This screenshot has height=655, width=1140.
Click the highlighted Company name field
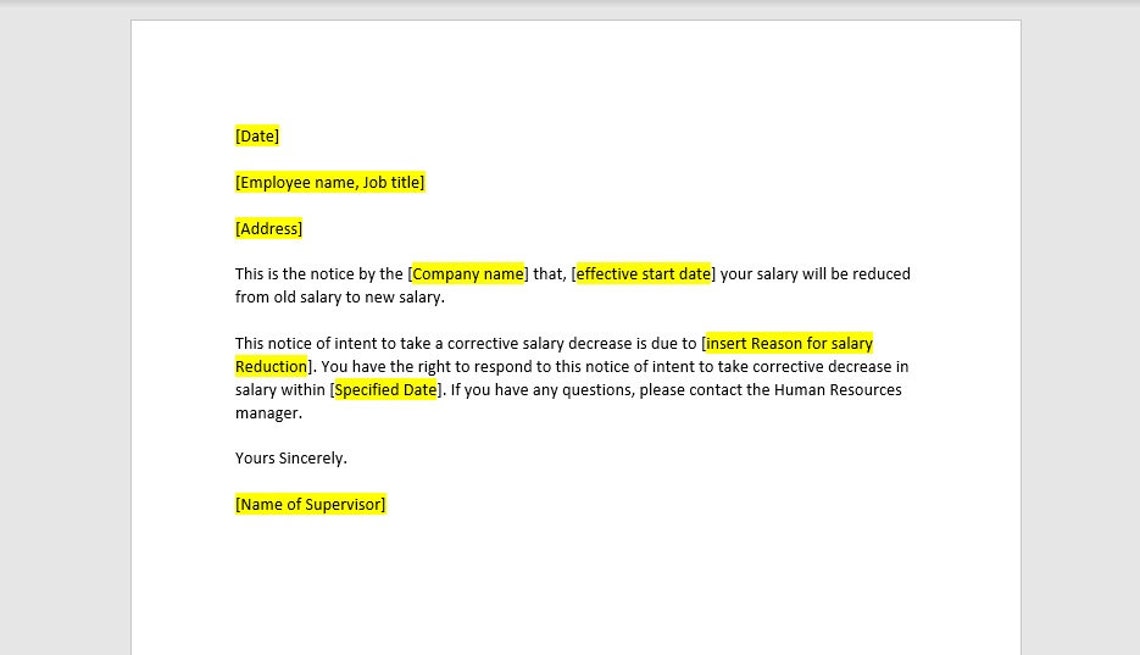[467, 274]
